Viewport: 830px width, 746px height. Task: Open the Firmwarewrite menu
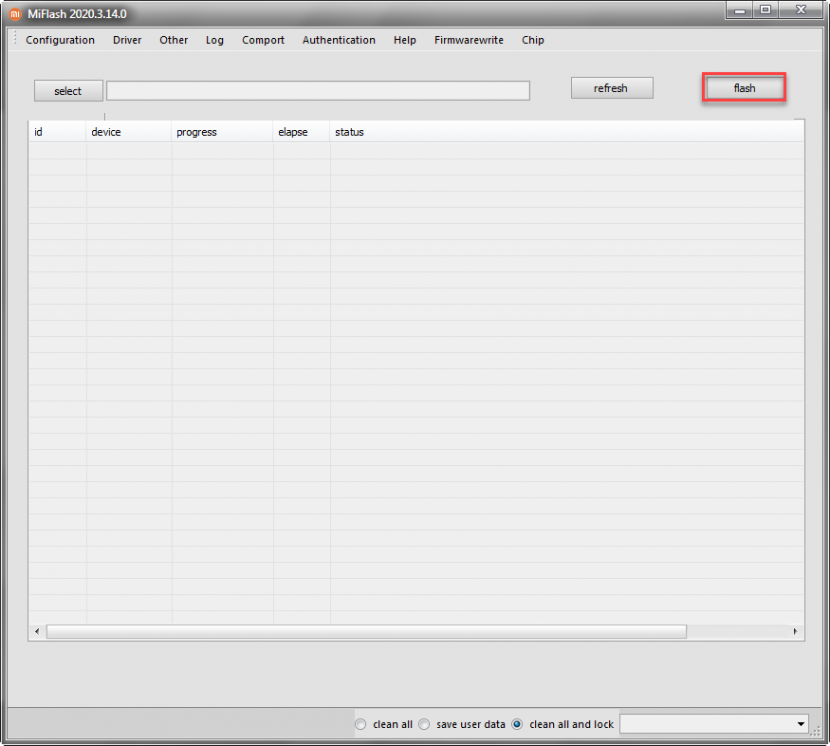pyautogui.click(x=469, y=40)
